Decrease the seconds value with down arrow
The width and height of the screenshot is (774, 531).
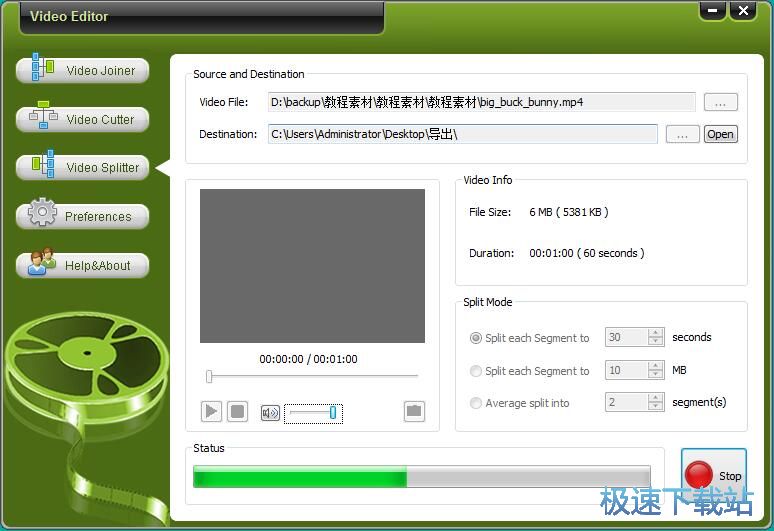click(x=656, y=341)
